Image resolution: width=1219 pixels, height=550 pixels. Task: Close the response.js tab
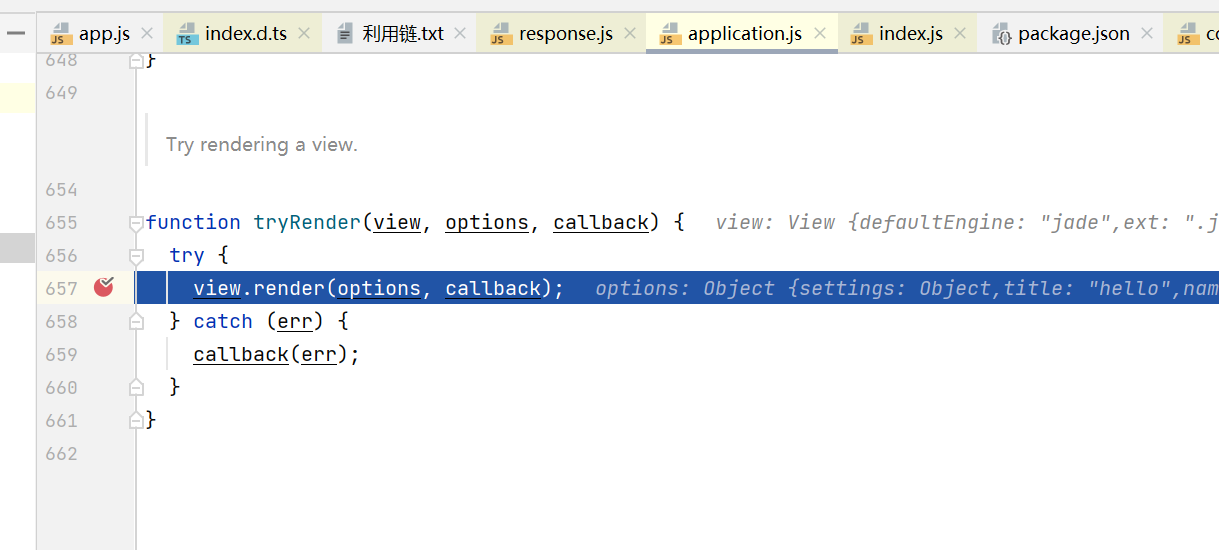click(x=630, y=34)
